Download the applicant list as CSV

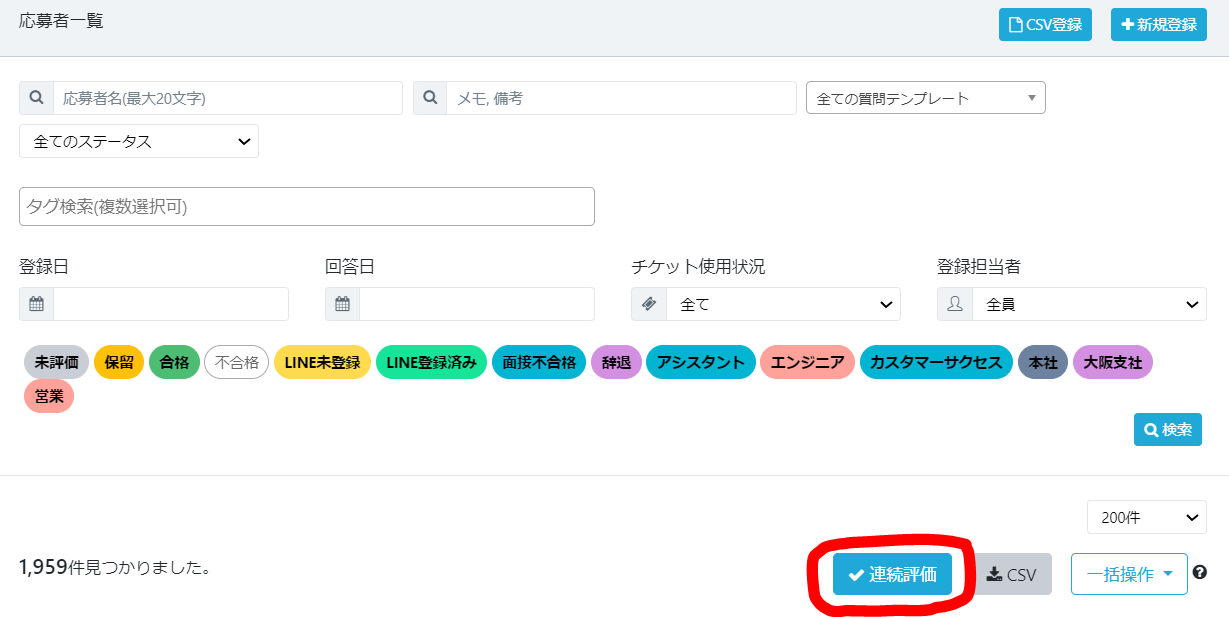tap(1011, 574)
